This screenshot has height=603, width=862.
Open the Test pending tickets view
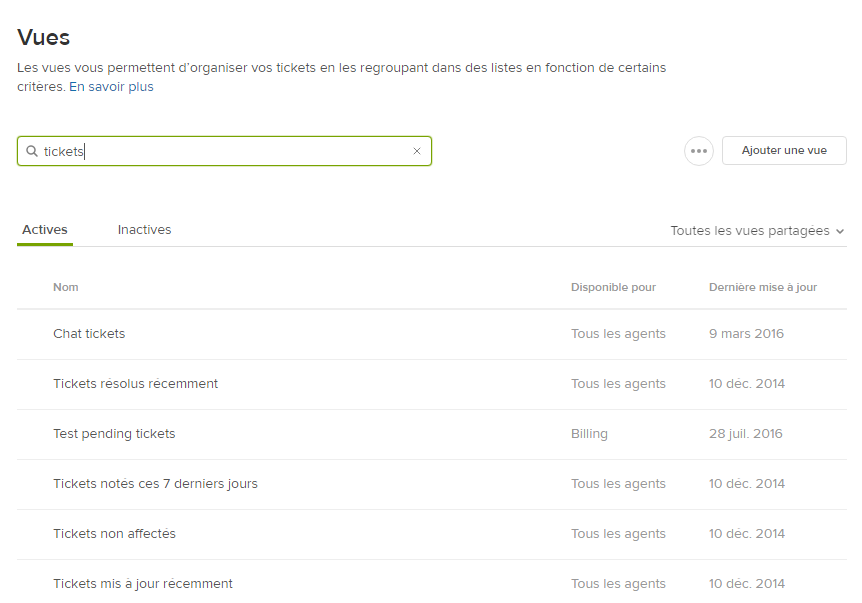(114, 434)
